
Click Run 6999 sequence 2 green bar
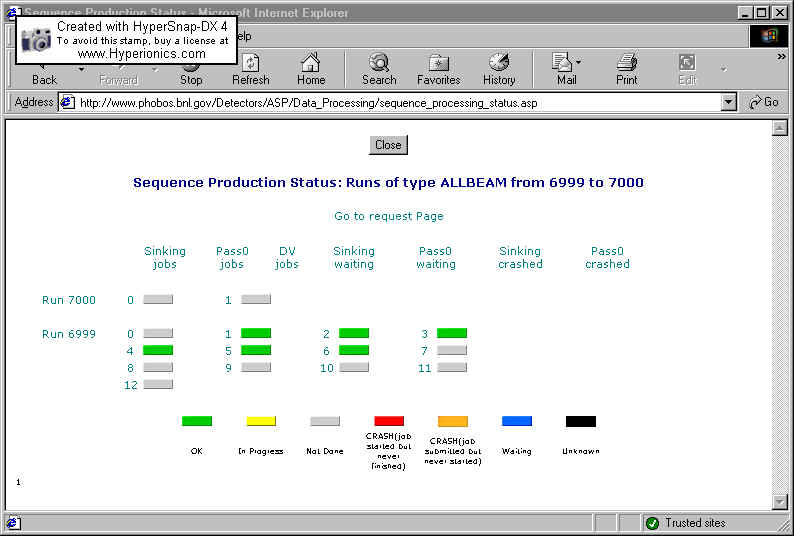click(x=354, y=333)
